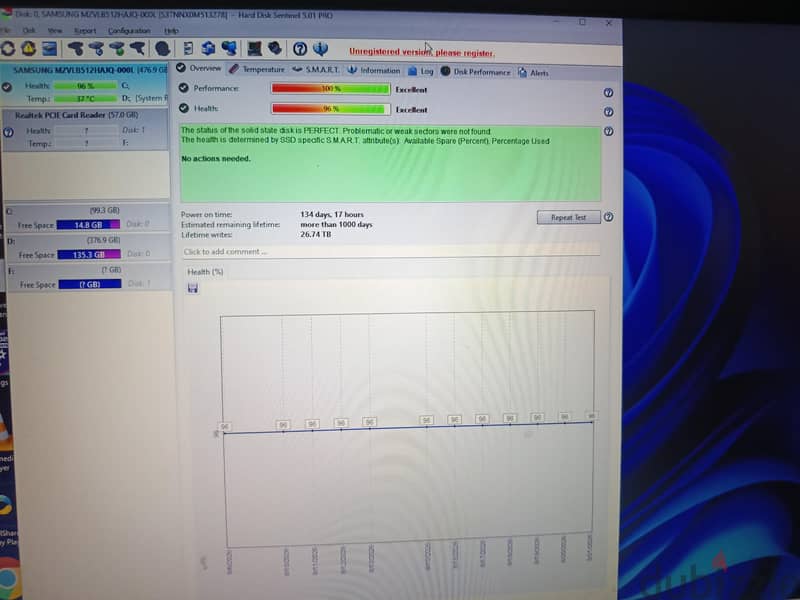Click the last '96' data label on the chart

pyautogui.click(x=591, y=416)
